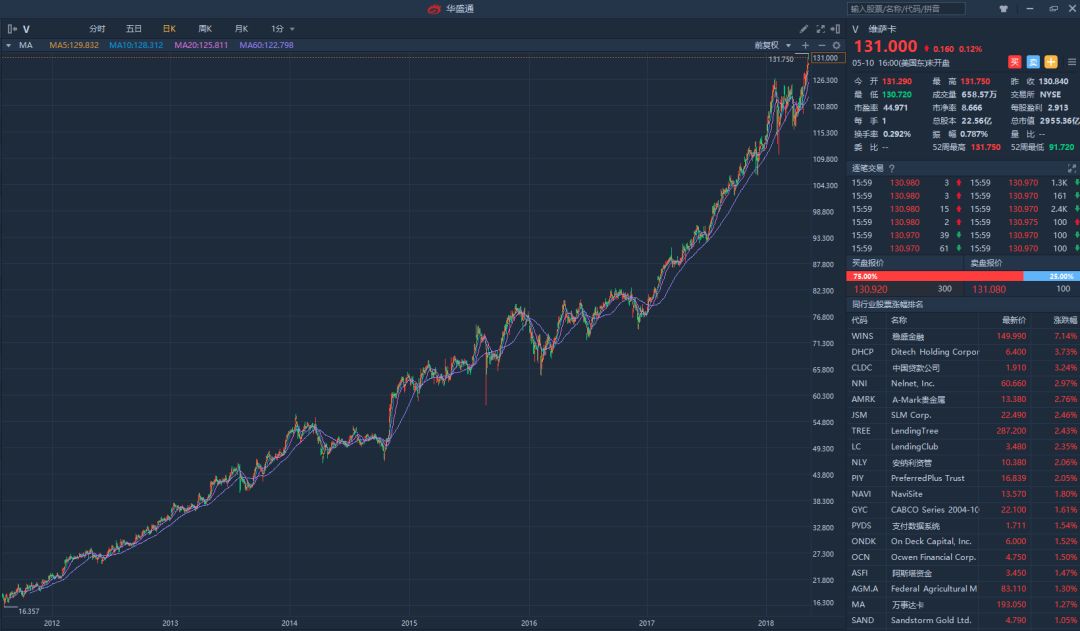Click the fullscreen chart expand icon
The width and height of the screenshot is (1080, 631).
point(821,29)
